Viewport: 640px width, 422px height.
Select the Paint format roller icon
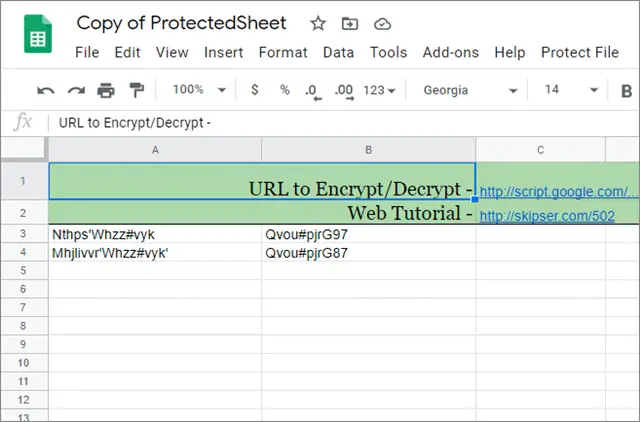[x=136, y=90]
